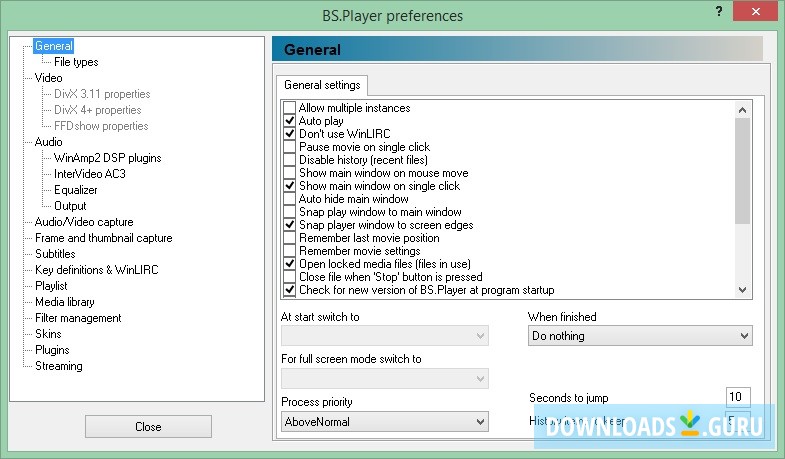Image resolution: width=785 pixels, height=459 pixels.
Task: Uncheck Check for new version at startup
Action: pos(289,290)
